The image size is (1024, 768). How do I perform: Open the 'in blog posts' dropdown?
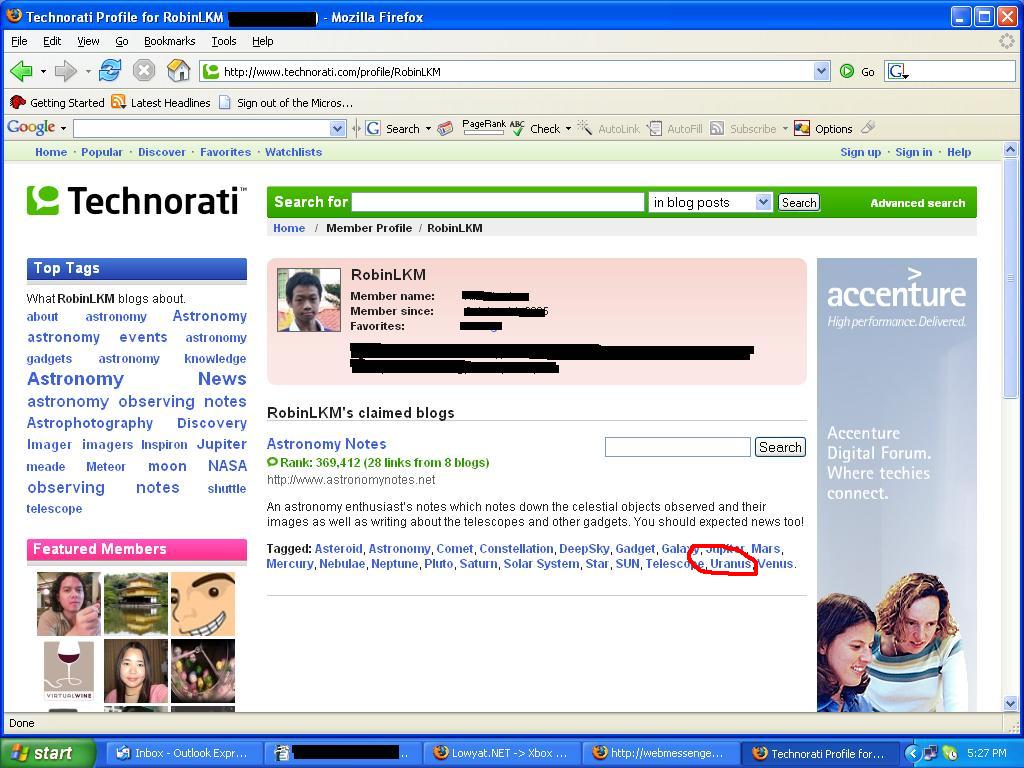[x=763, y=202]
